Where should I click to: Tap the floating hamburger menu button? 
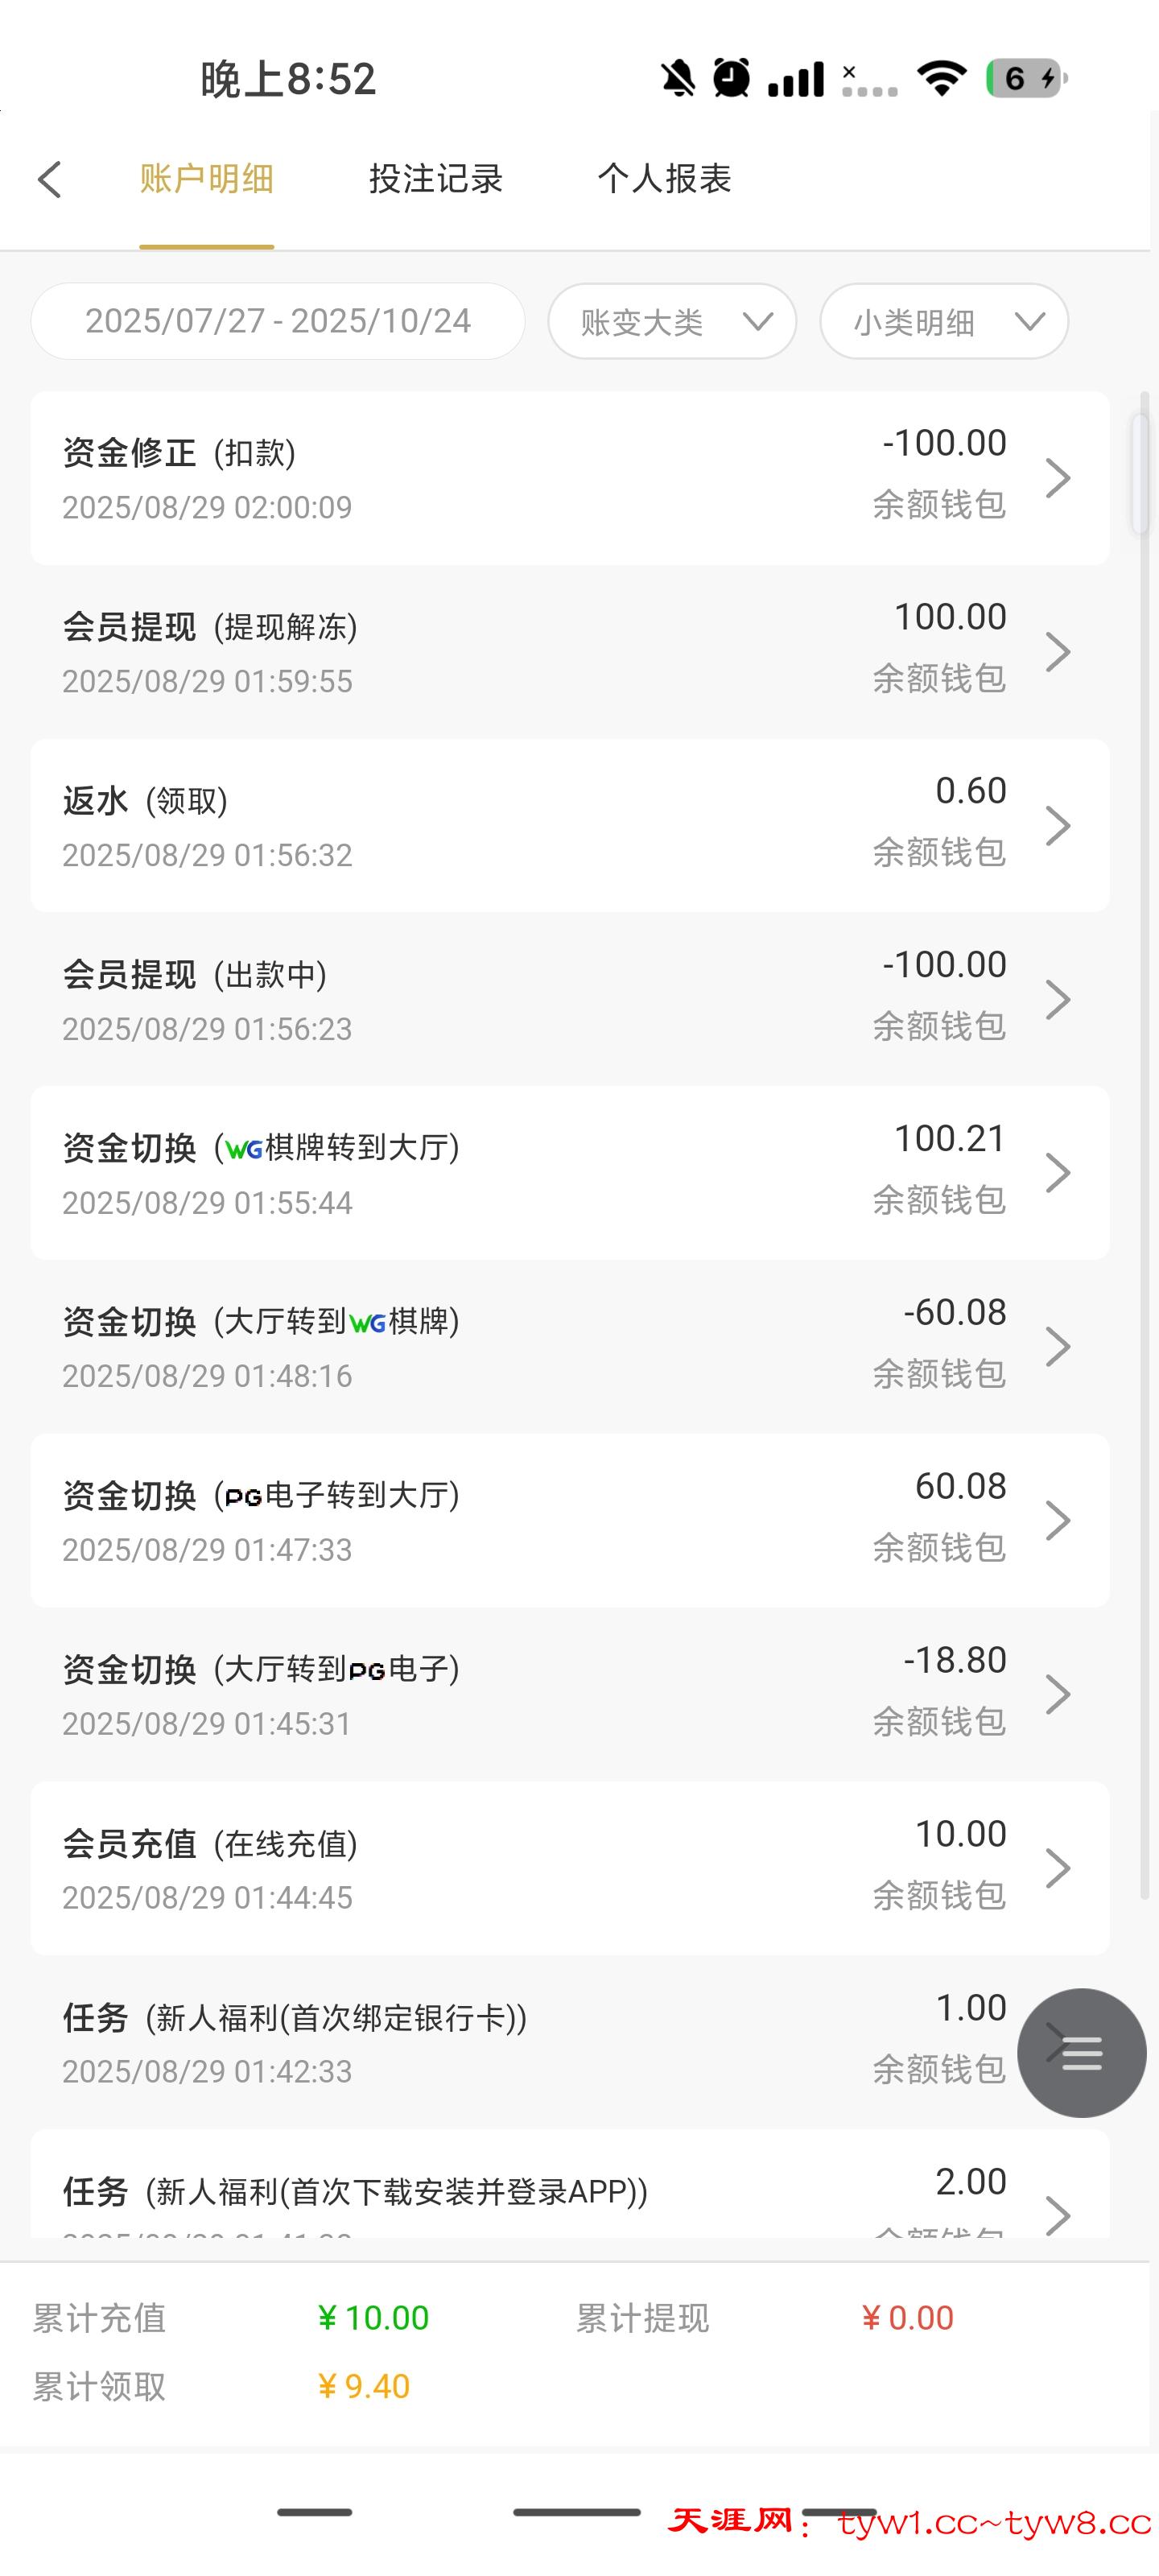pos(1081,2052)
